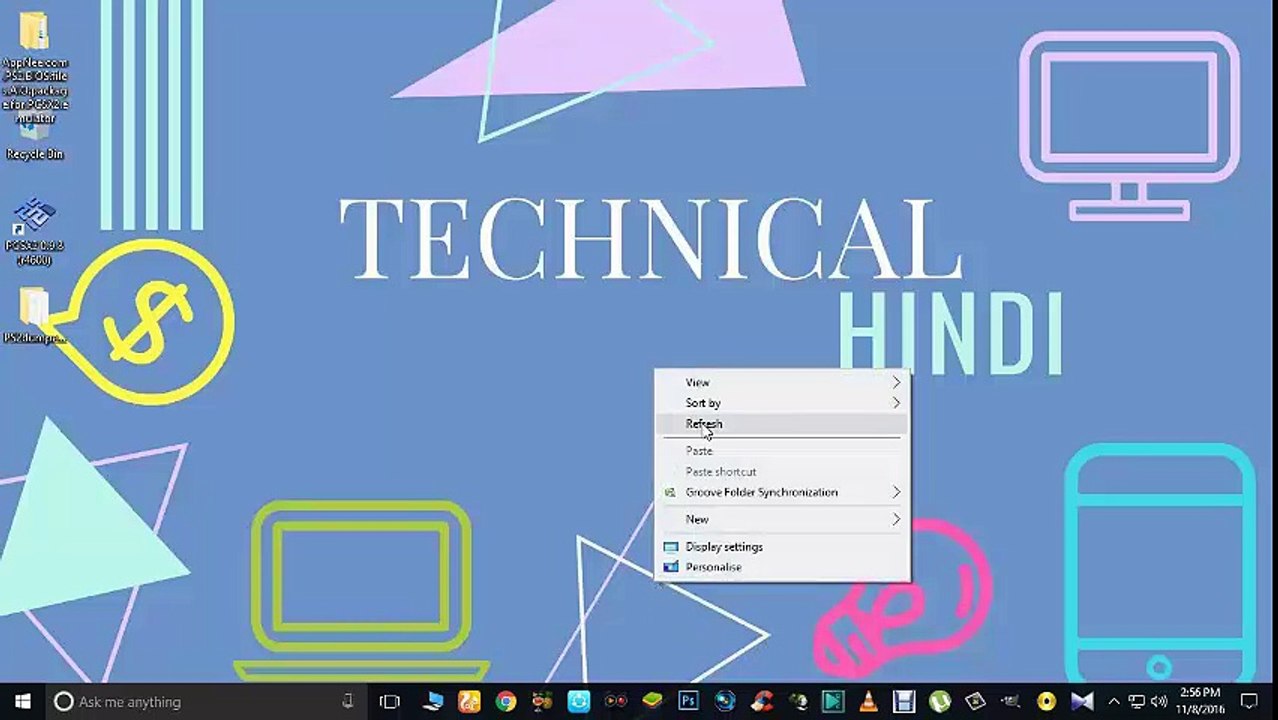1278x720 pixels.
Task: Choose Refresh from the context menu
Action: click(782, 424)
